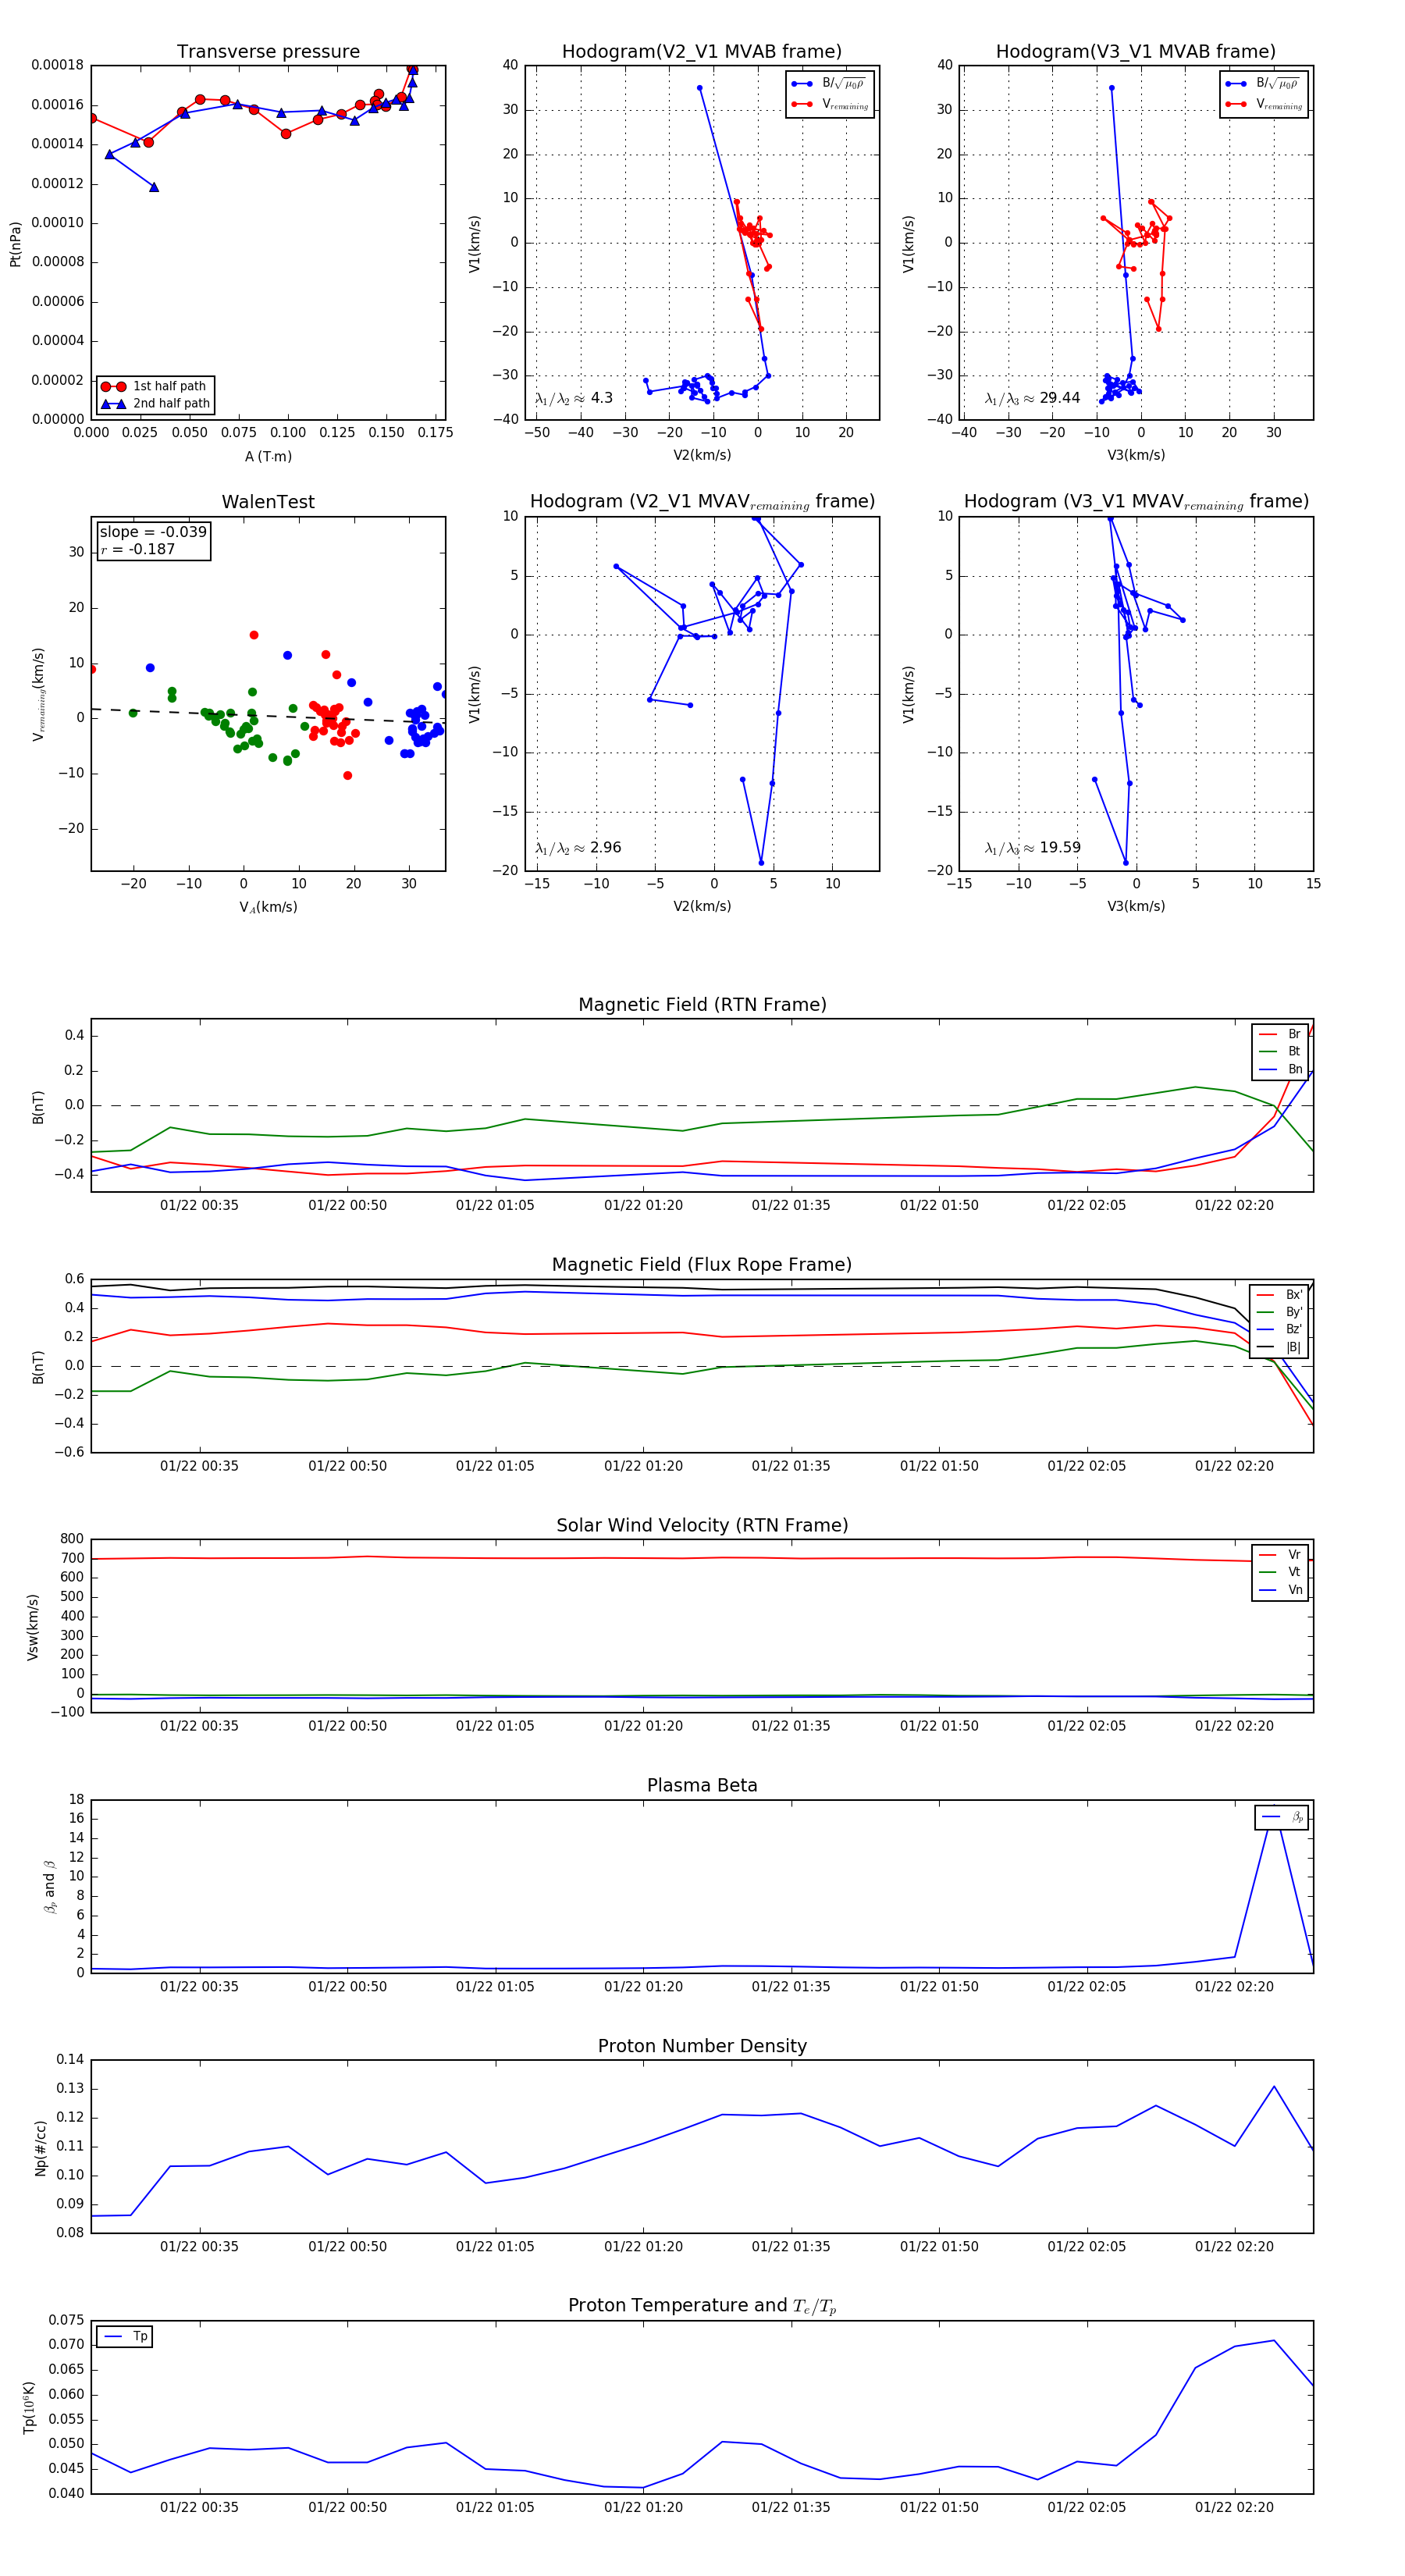This screenshot has height=2576, width=1405.
Task: Click the "Bn" legend entry
Action: tap(1280, 1069)
